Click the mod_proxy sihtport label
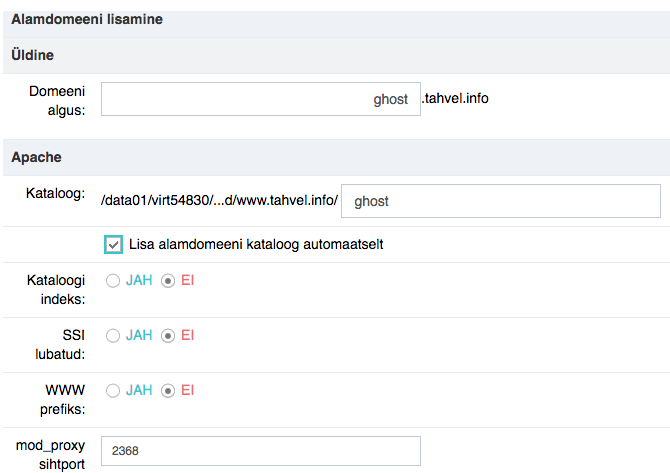Image resolution: width=670 pixels, height=473 pixels. pyautogui.click(x=50, y=455)
